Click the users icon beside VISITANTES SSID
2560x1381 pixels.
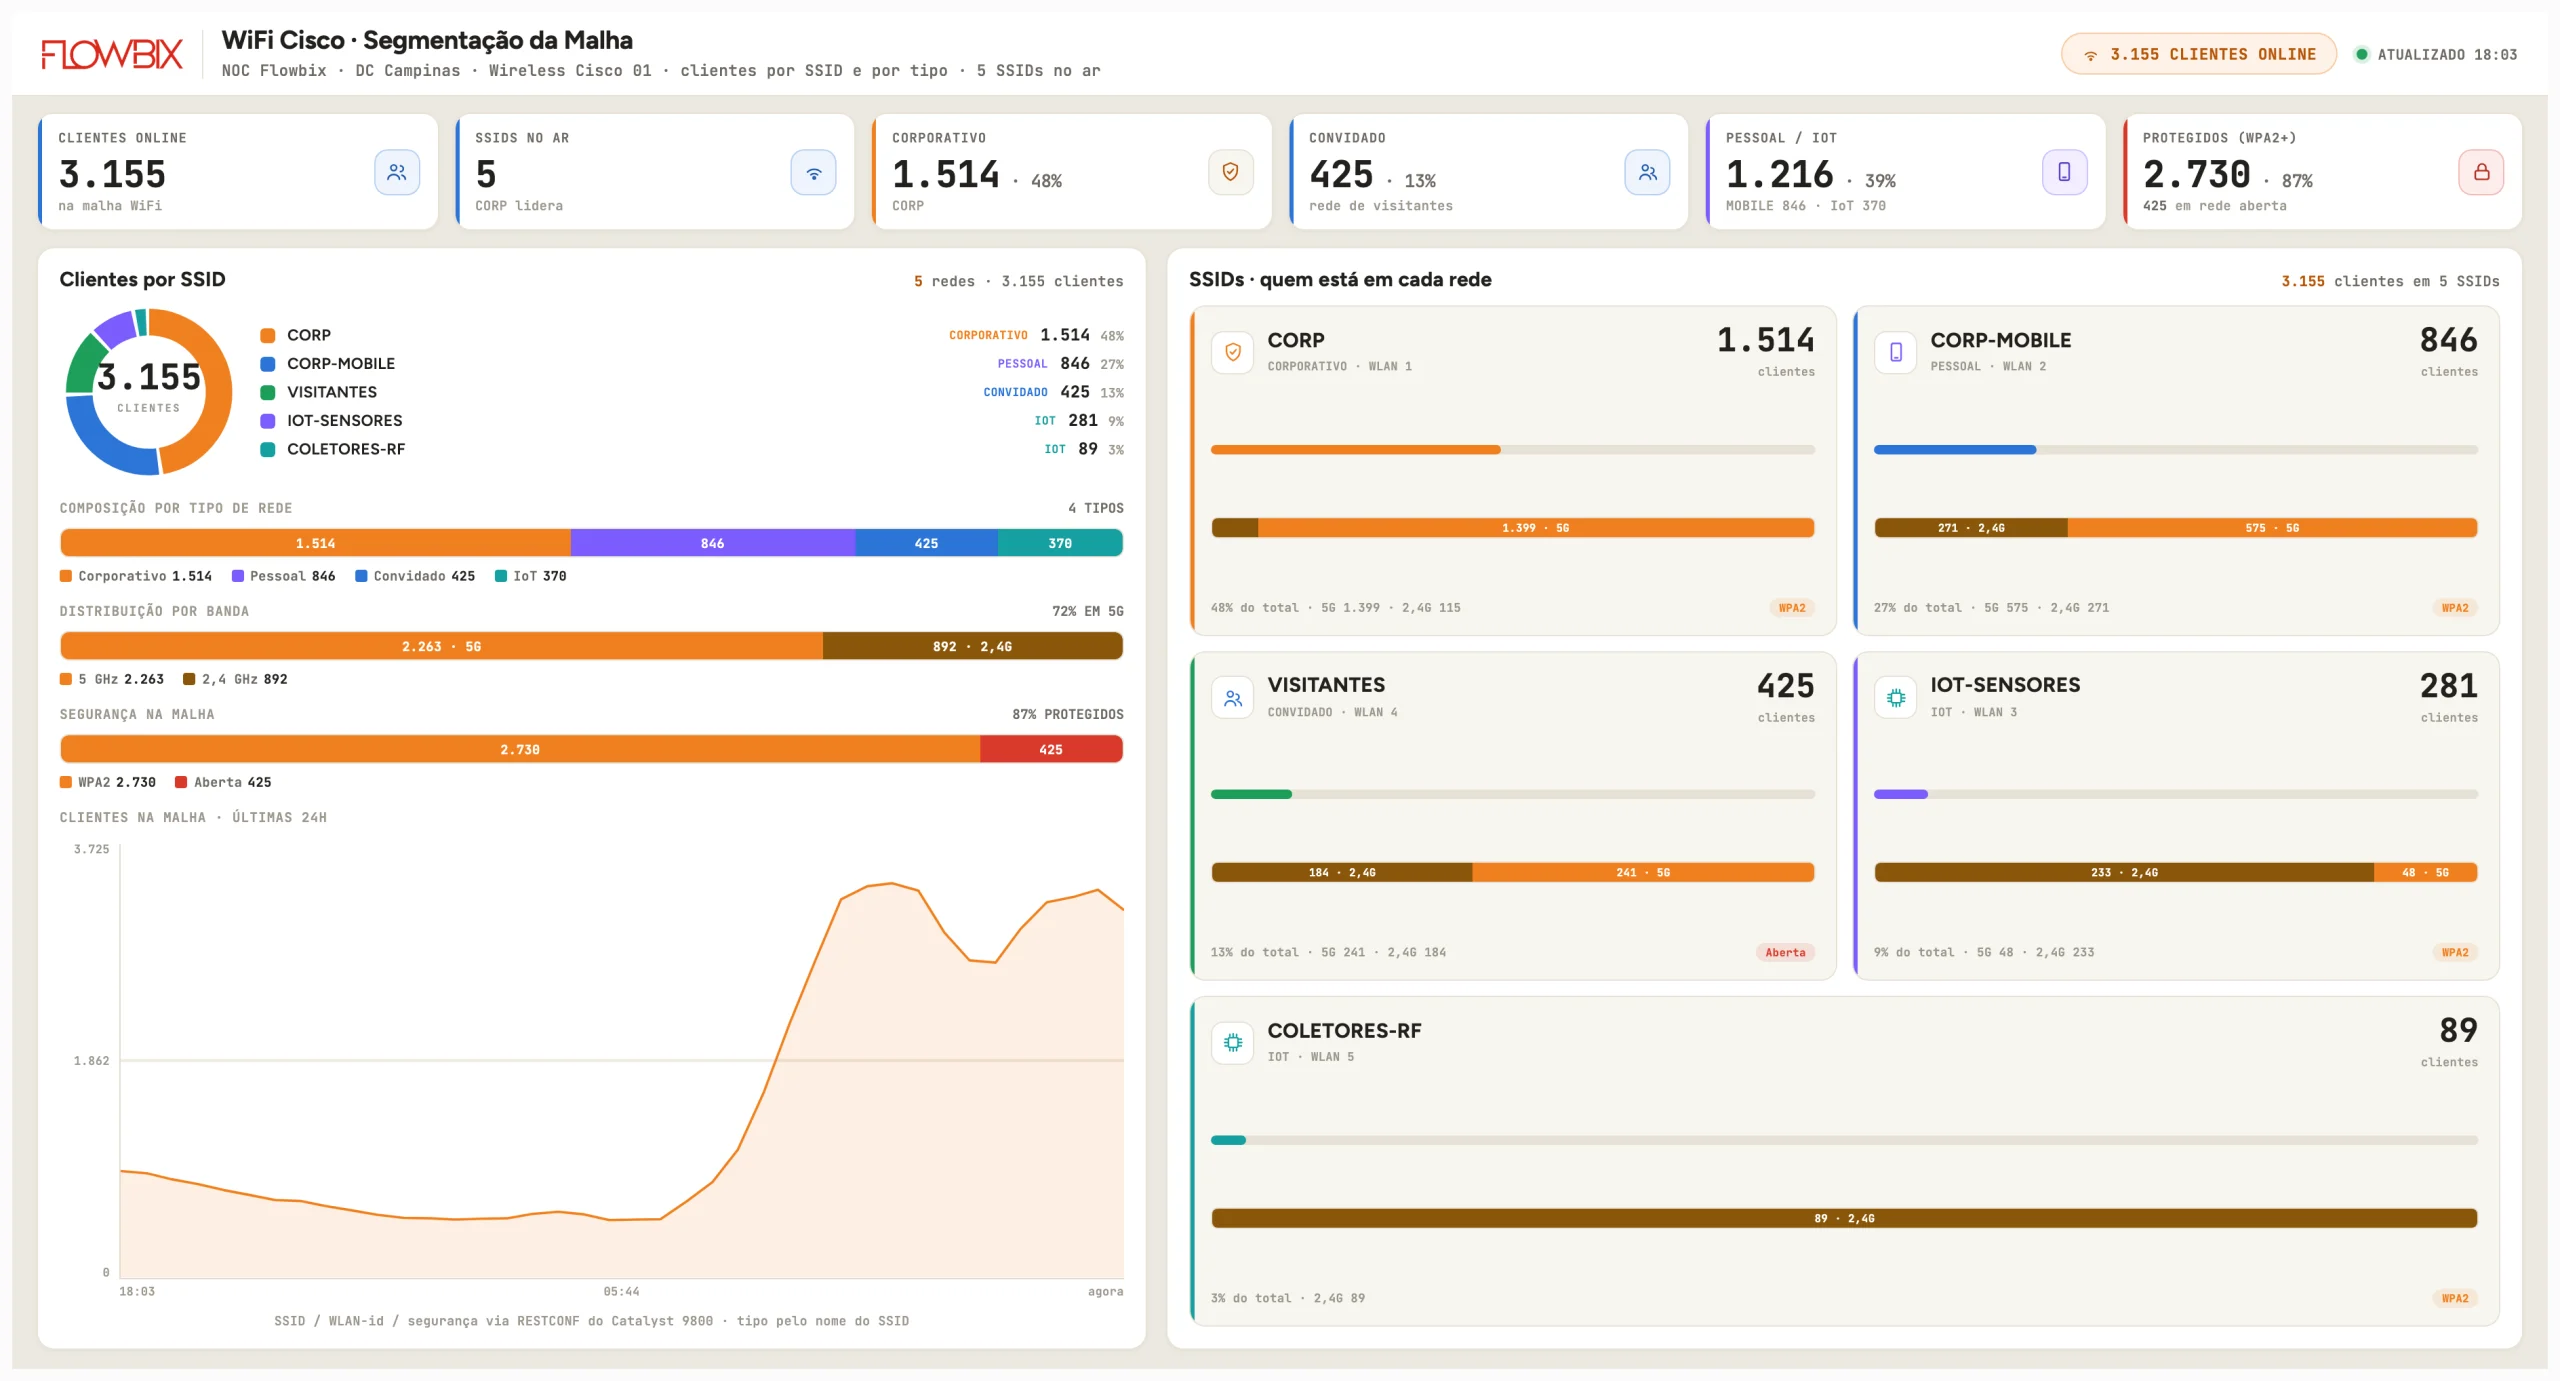point(1233,698)
